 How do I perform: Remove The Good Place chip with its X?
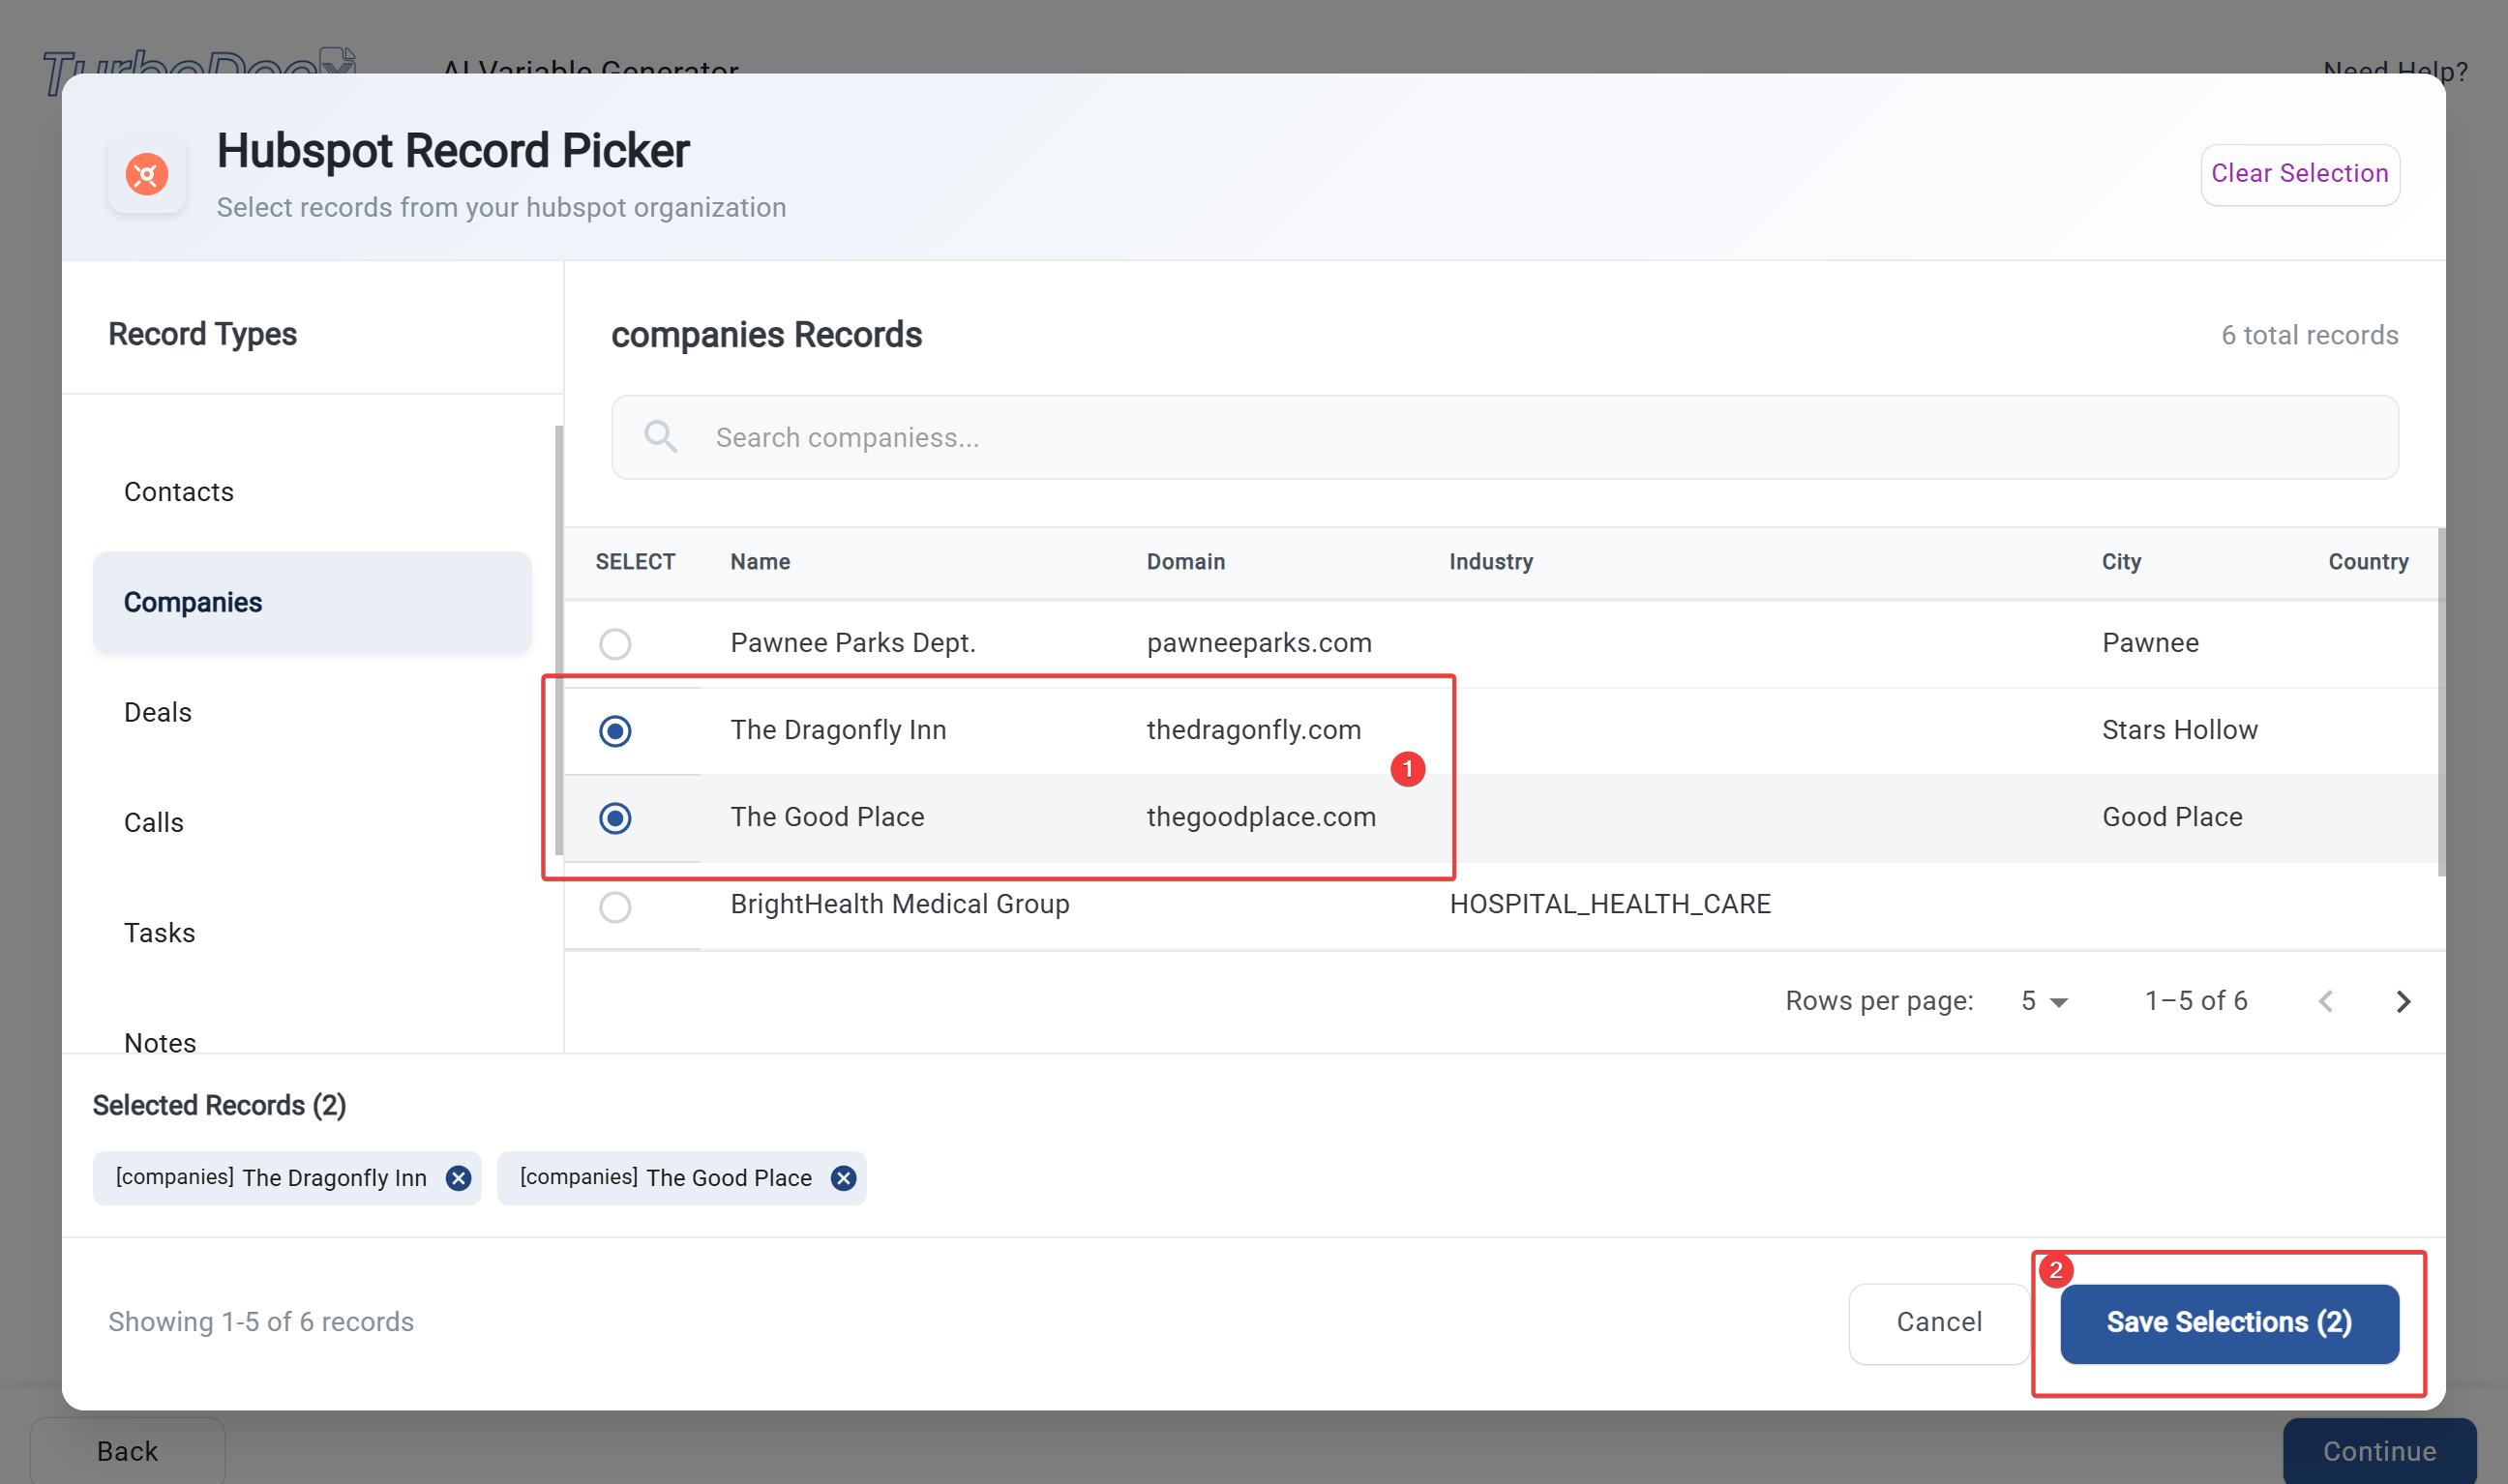[844, 1178]
